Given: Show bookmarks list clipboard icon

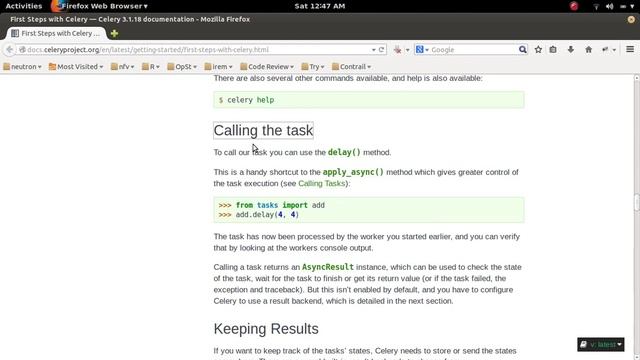Looking at the screenshot, I should [553, 49].
